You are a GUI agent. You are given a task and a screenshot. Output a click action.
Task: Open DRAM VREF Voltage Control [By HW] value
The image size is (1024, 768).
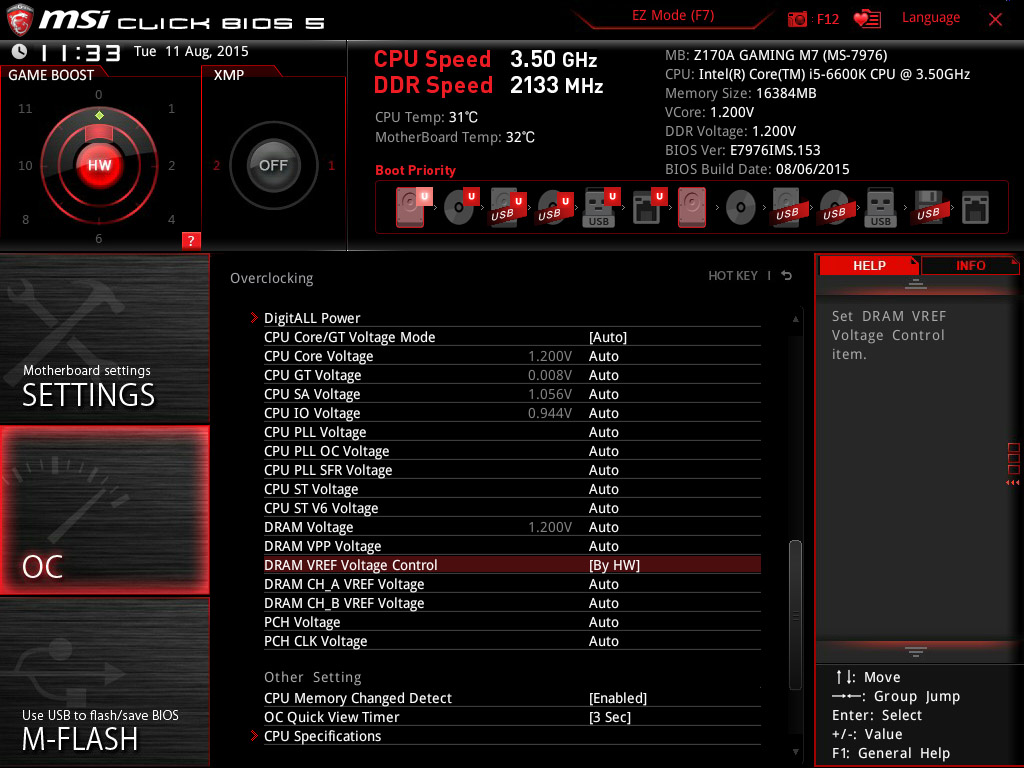(x=615, y=565)
